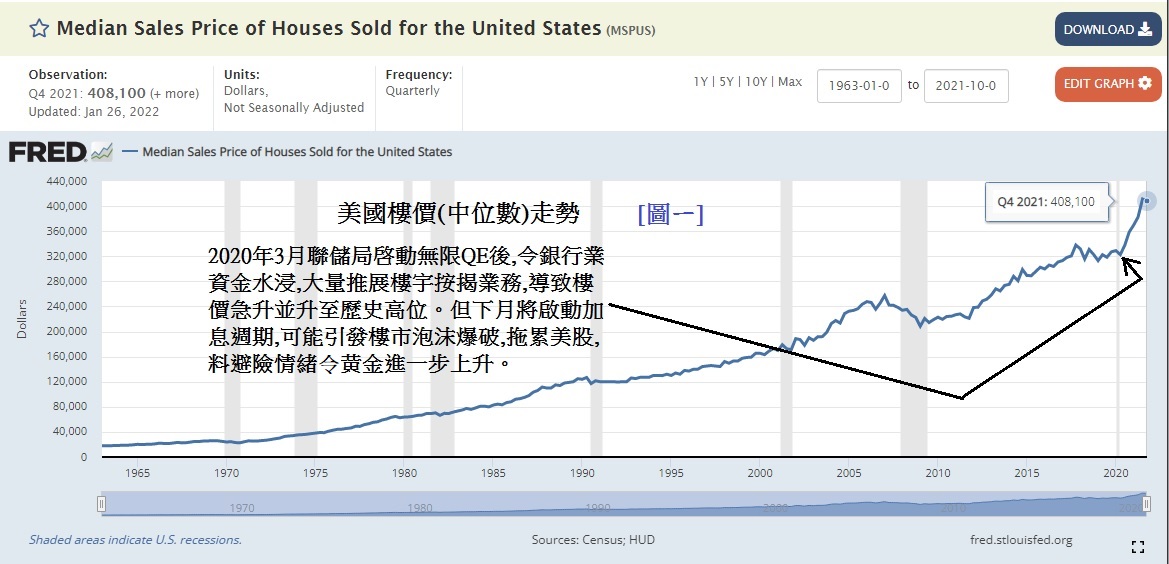
Task: Click the favorite star beside the title
Action: click(39, 28)
